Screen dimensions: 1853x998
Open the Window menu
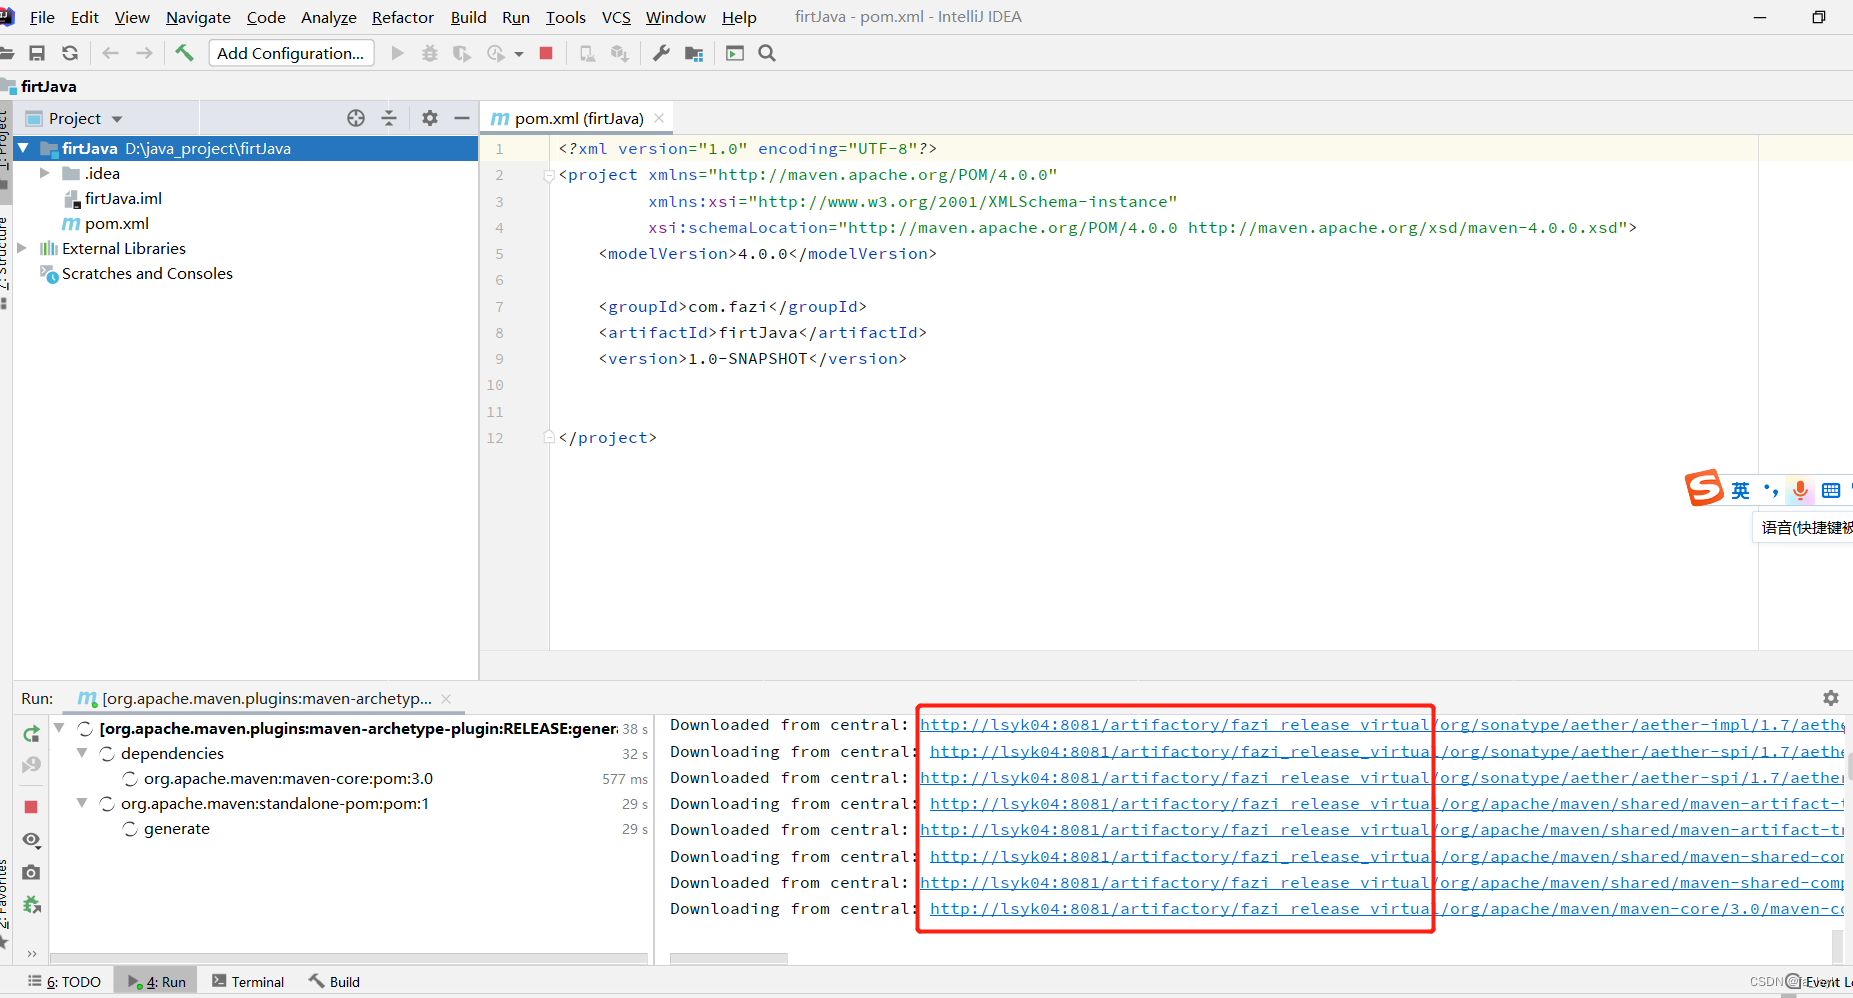click(676, 17)
